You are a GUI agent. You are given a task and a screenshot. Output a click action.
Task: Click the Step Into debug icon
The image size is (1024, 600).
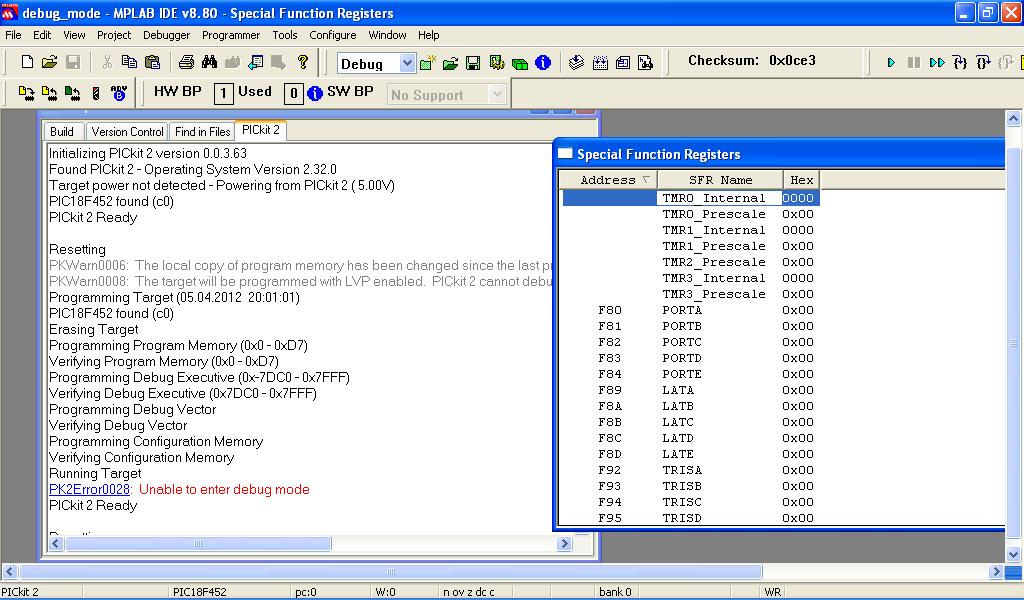pyautogui.click(x=960, y=62)
